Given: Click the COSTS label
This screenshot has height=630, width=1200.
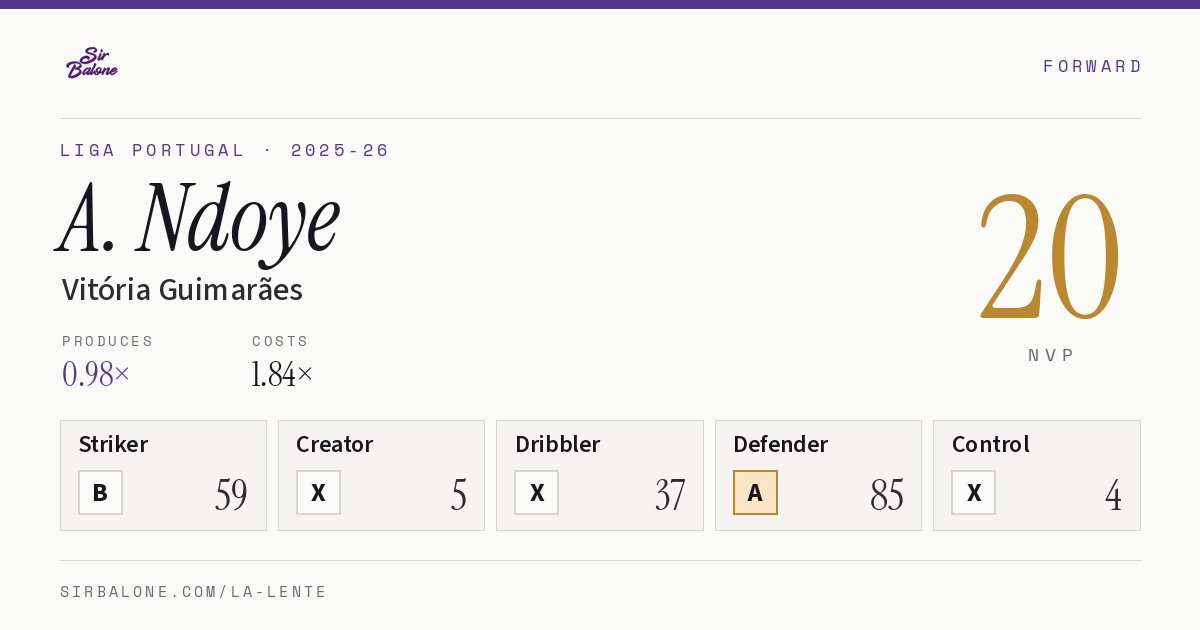Looking at the screenshot, I should pos(281,341).
